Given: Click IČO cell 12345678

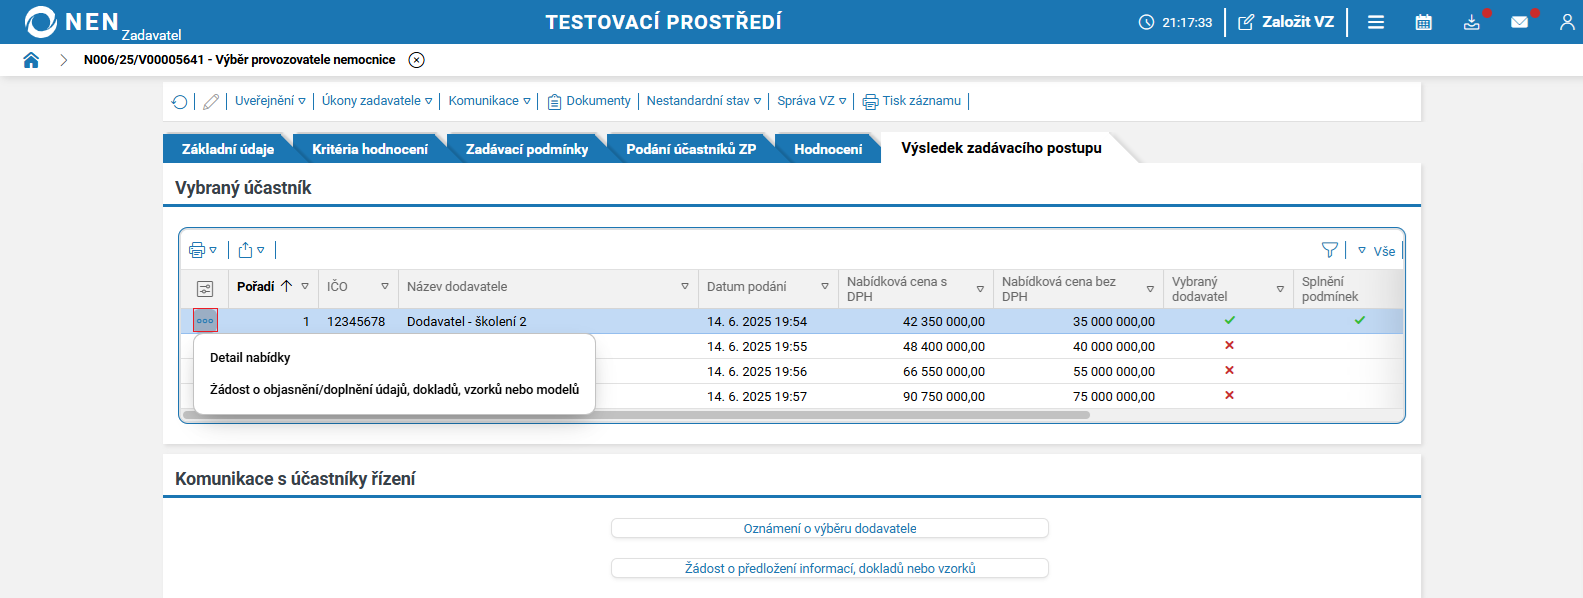Looking at the screenshot, I should 356,322.
